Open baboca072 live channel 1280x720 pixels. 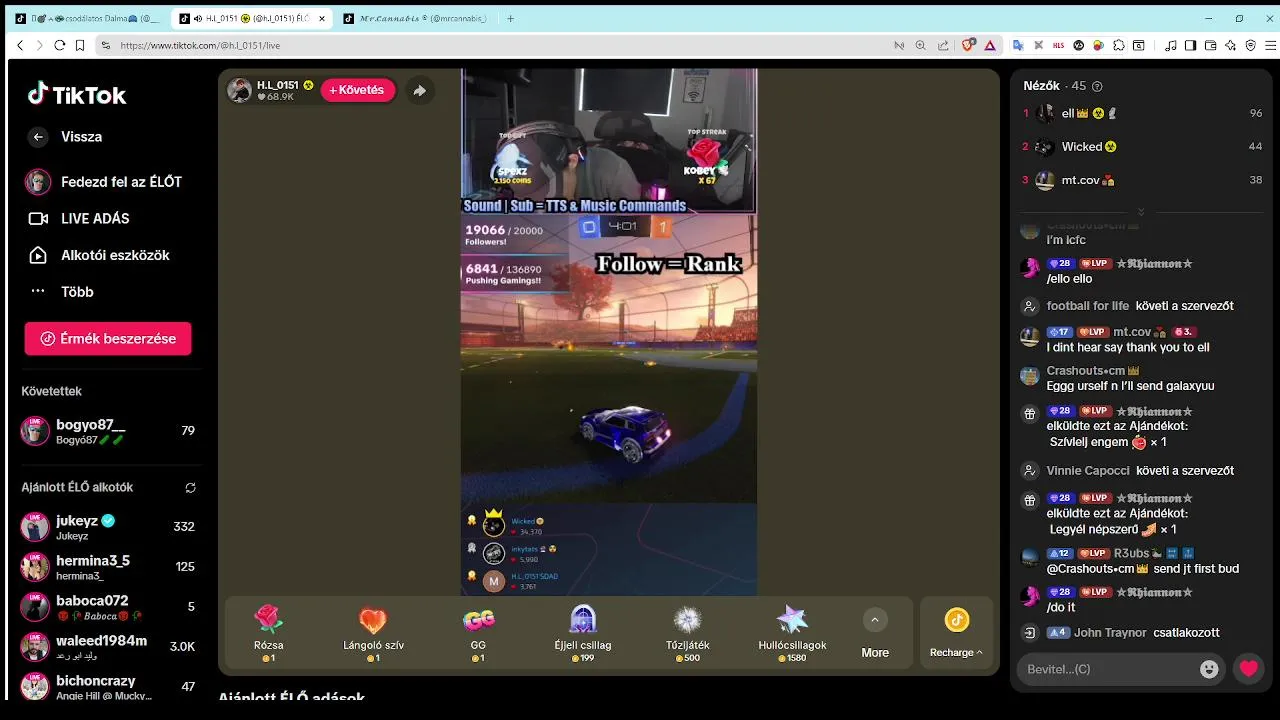[x=108, y=607]
